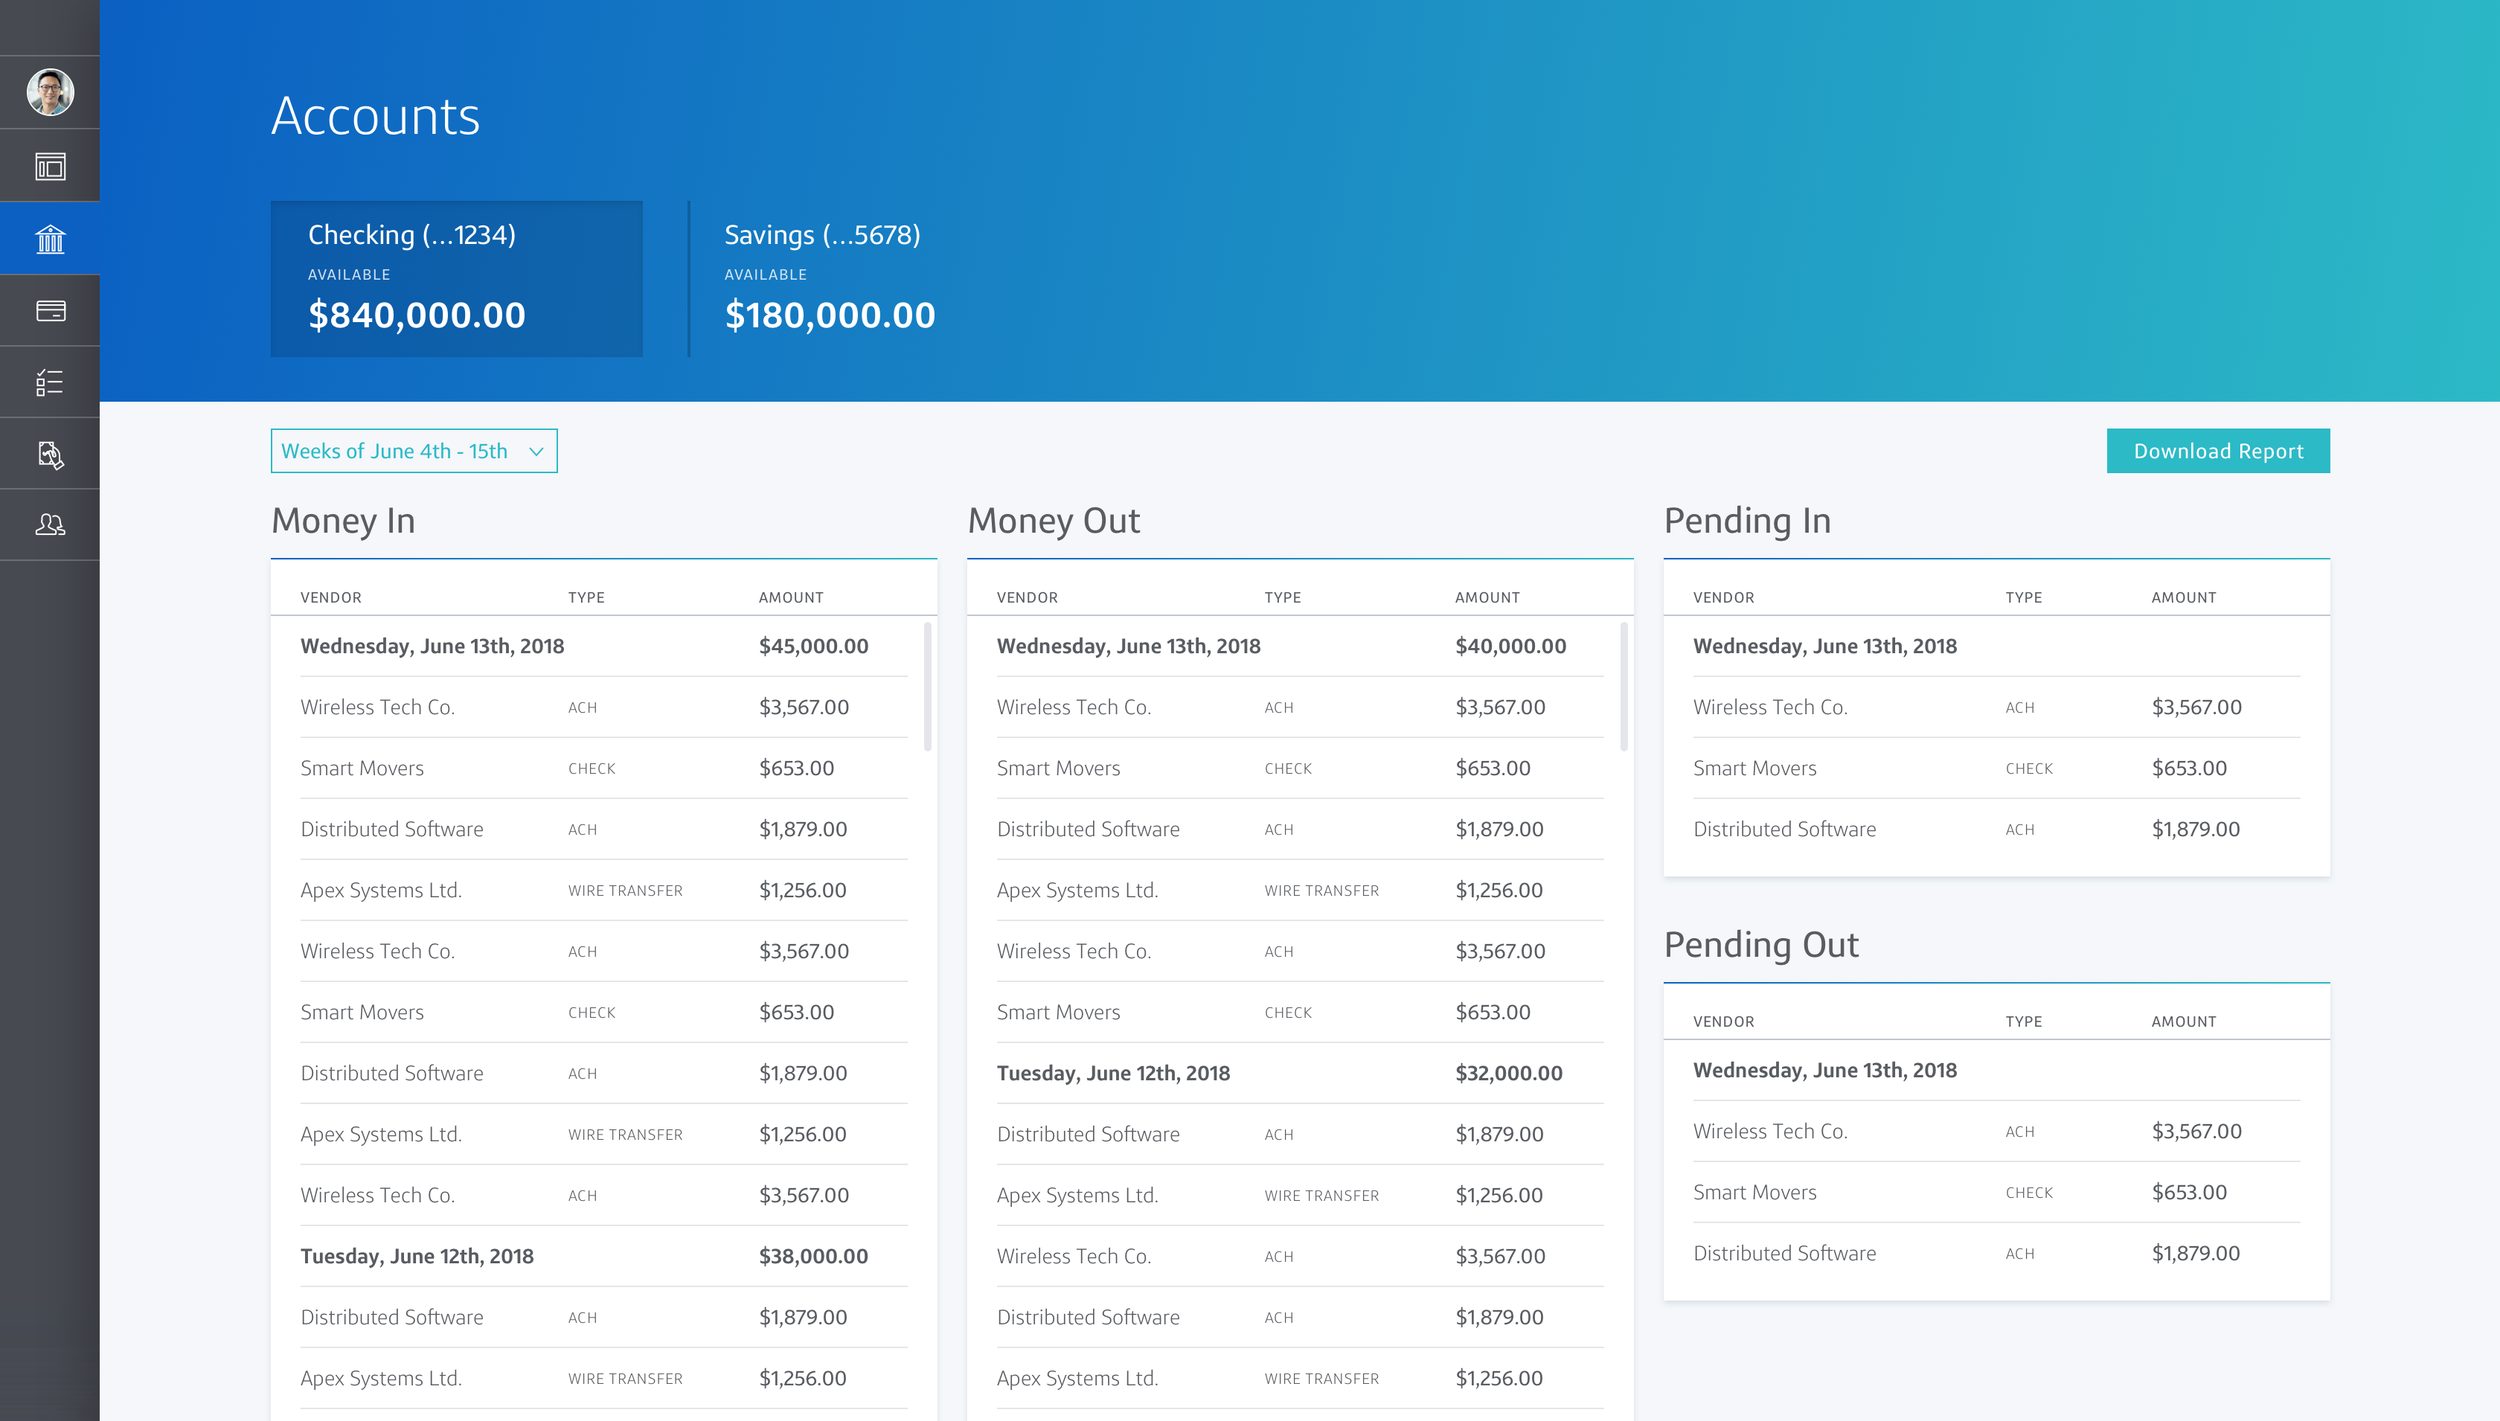The width and height of the screenshot is (2500, 1421).
Task: Open the users group icon in sidebar
Action: tap(50, 525)
